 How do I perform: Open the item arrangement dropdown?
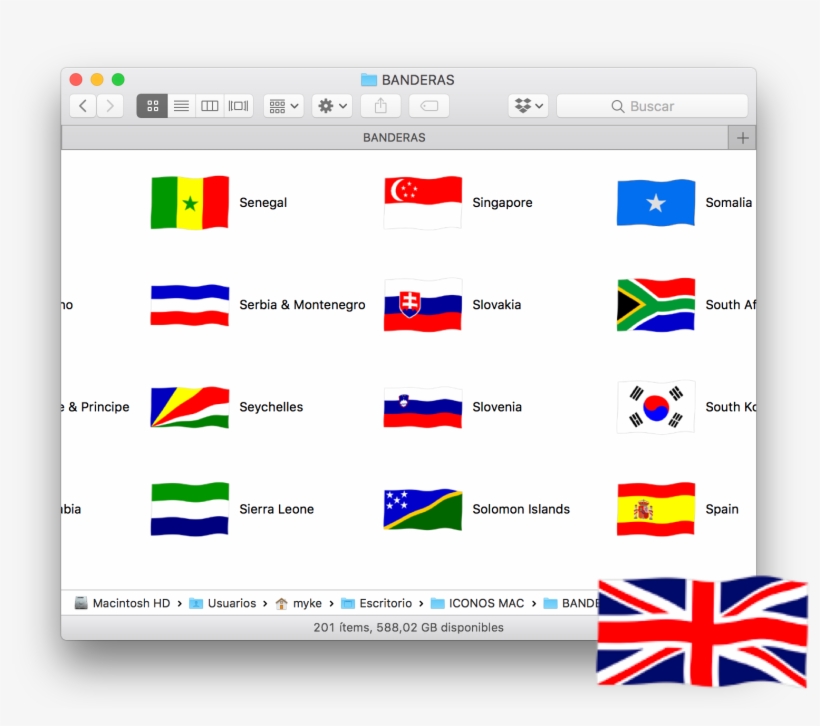[283, 106]
